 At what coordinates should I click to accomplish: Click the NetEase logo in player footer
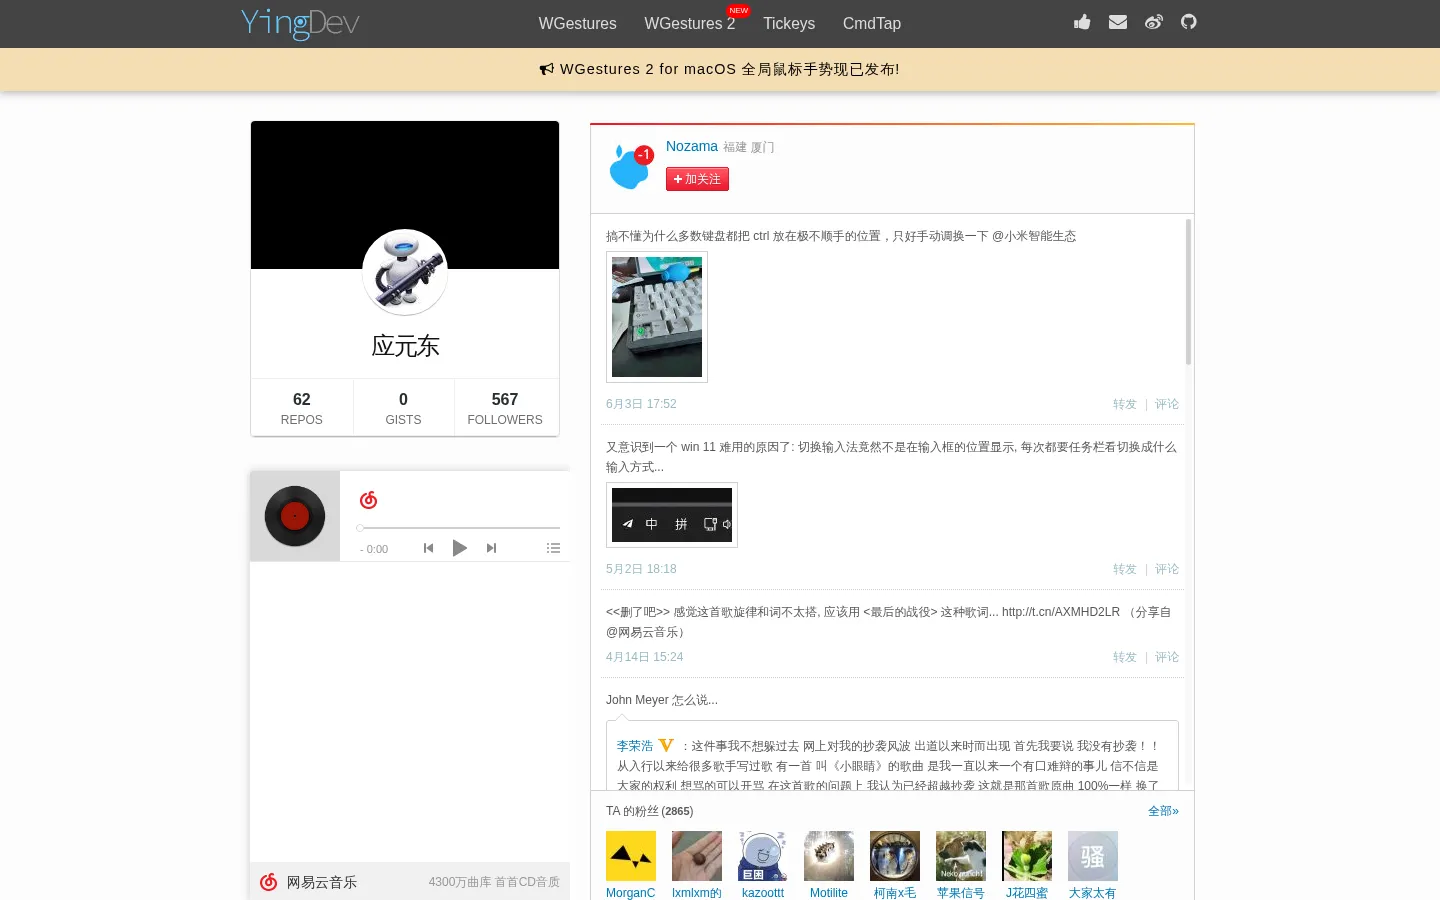point(268,882)
